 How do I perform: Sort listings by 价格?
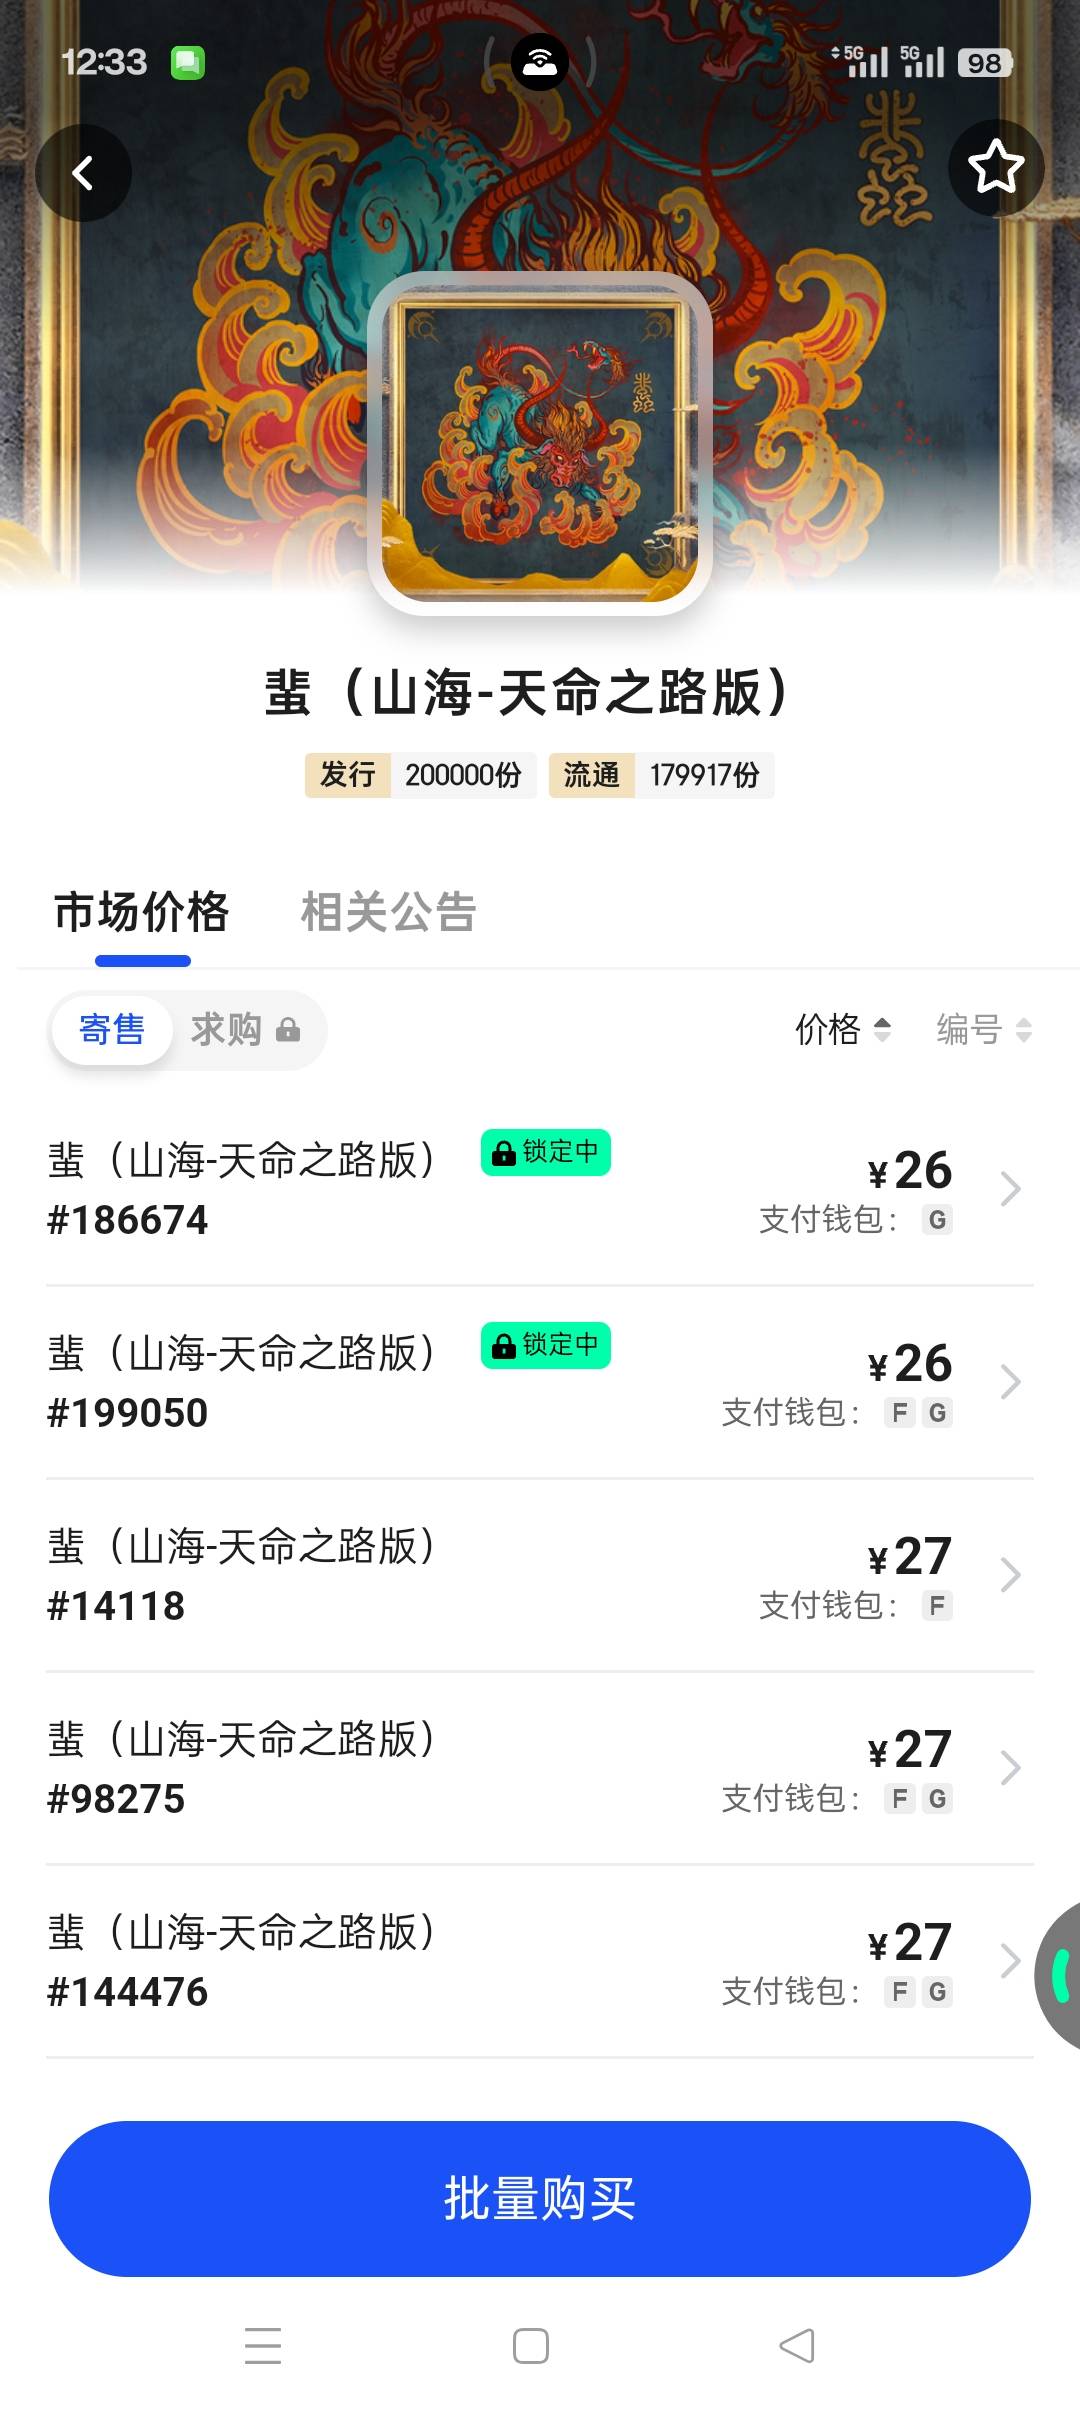842,1029
